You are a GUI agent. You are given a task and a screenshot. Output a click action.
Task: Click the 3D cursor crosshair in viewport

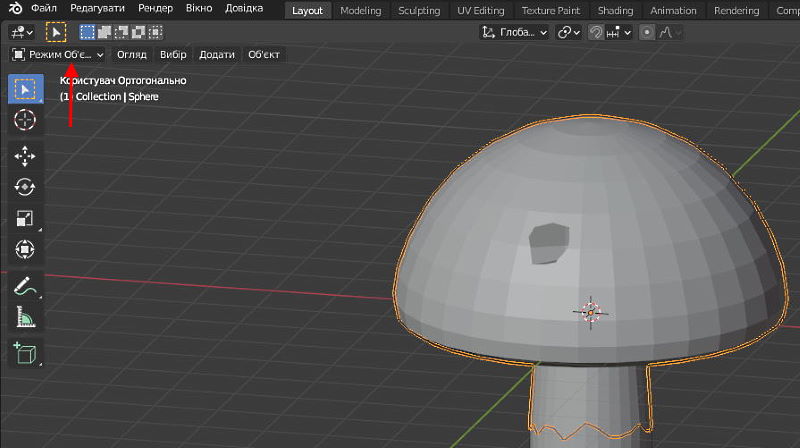[x=591, y=312]
